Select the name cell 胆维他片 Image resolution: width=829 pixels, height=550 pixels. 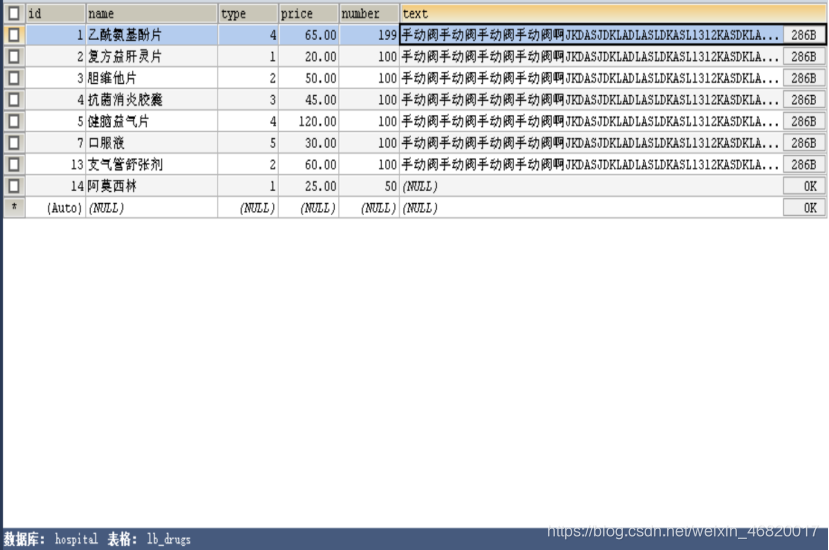coord(151,78)
